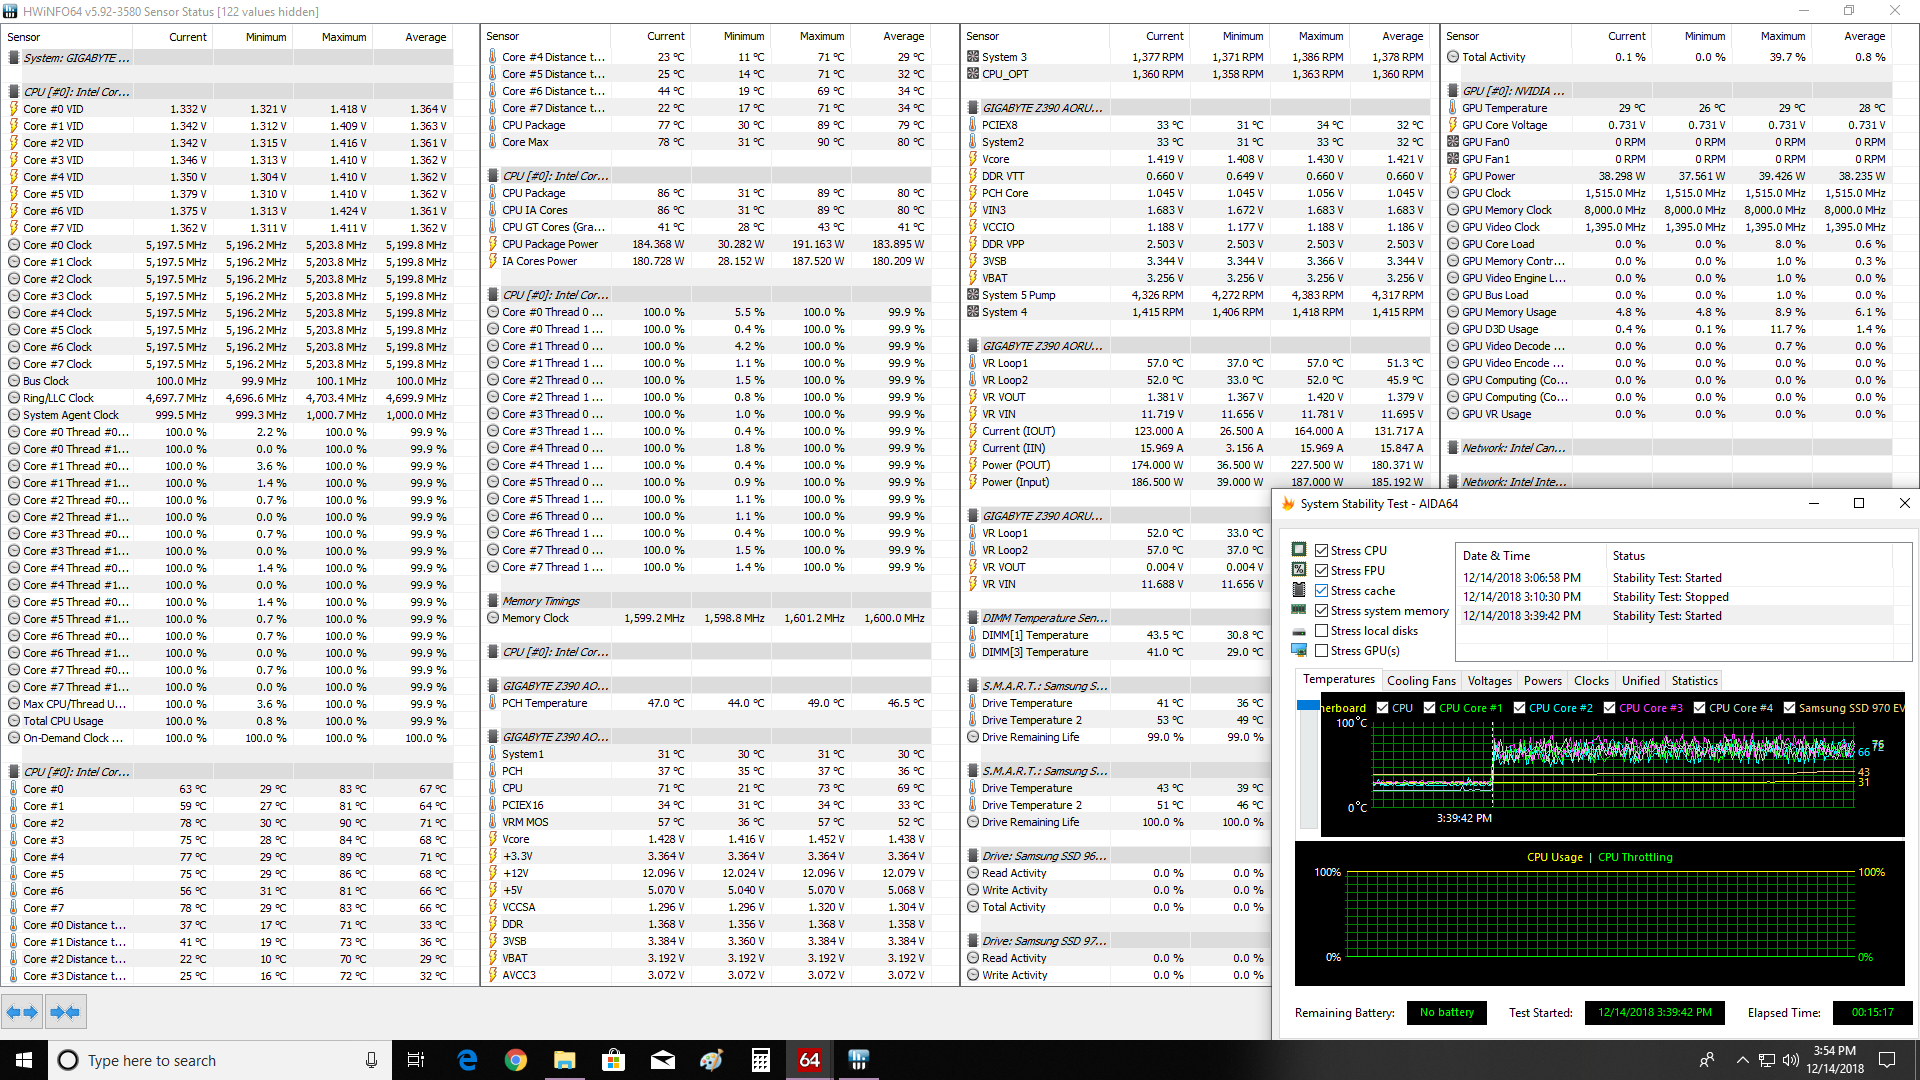Click the taskbar clock showing 3:54 PM
The width and height of the screenshot is (1920, 1080).
tap(1834, 1060)
